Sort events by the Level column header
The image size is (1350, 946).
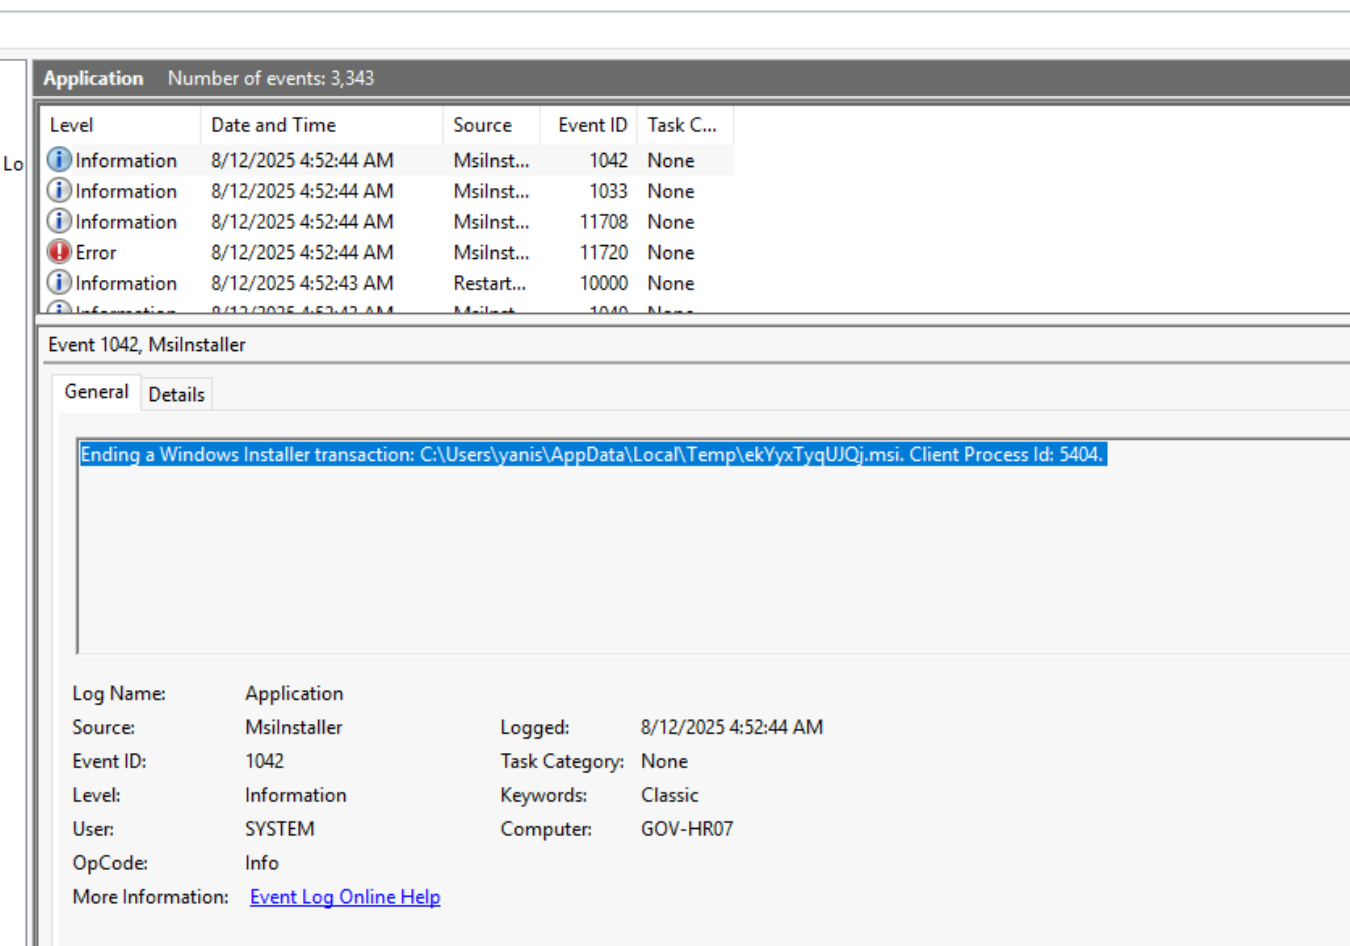tap(121, 125)
